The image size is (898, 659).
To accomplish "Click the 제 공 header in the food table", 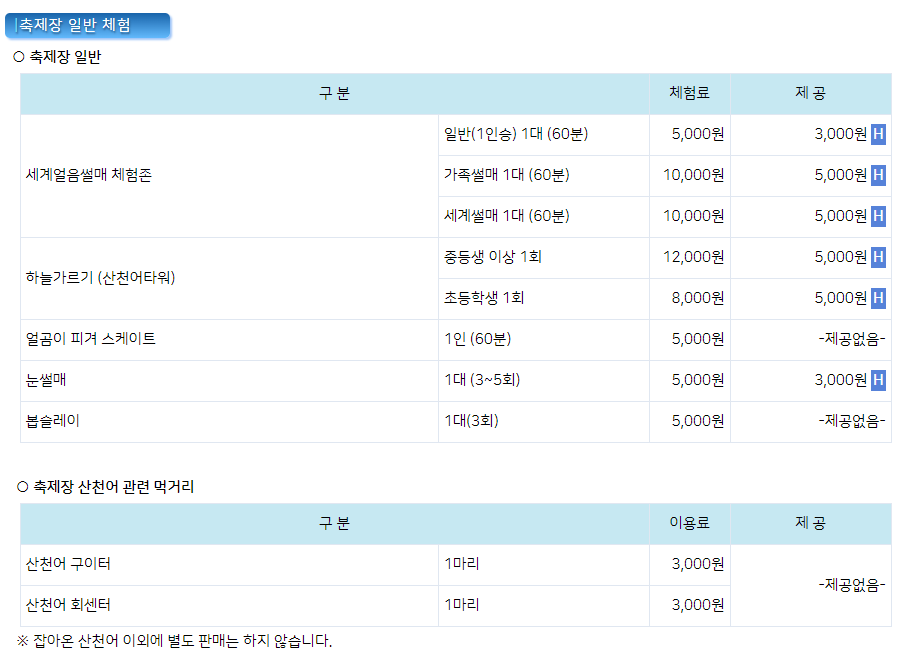I will click(810, 524).
